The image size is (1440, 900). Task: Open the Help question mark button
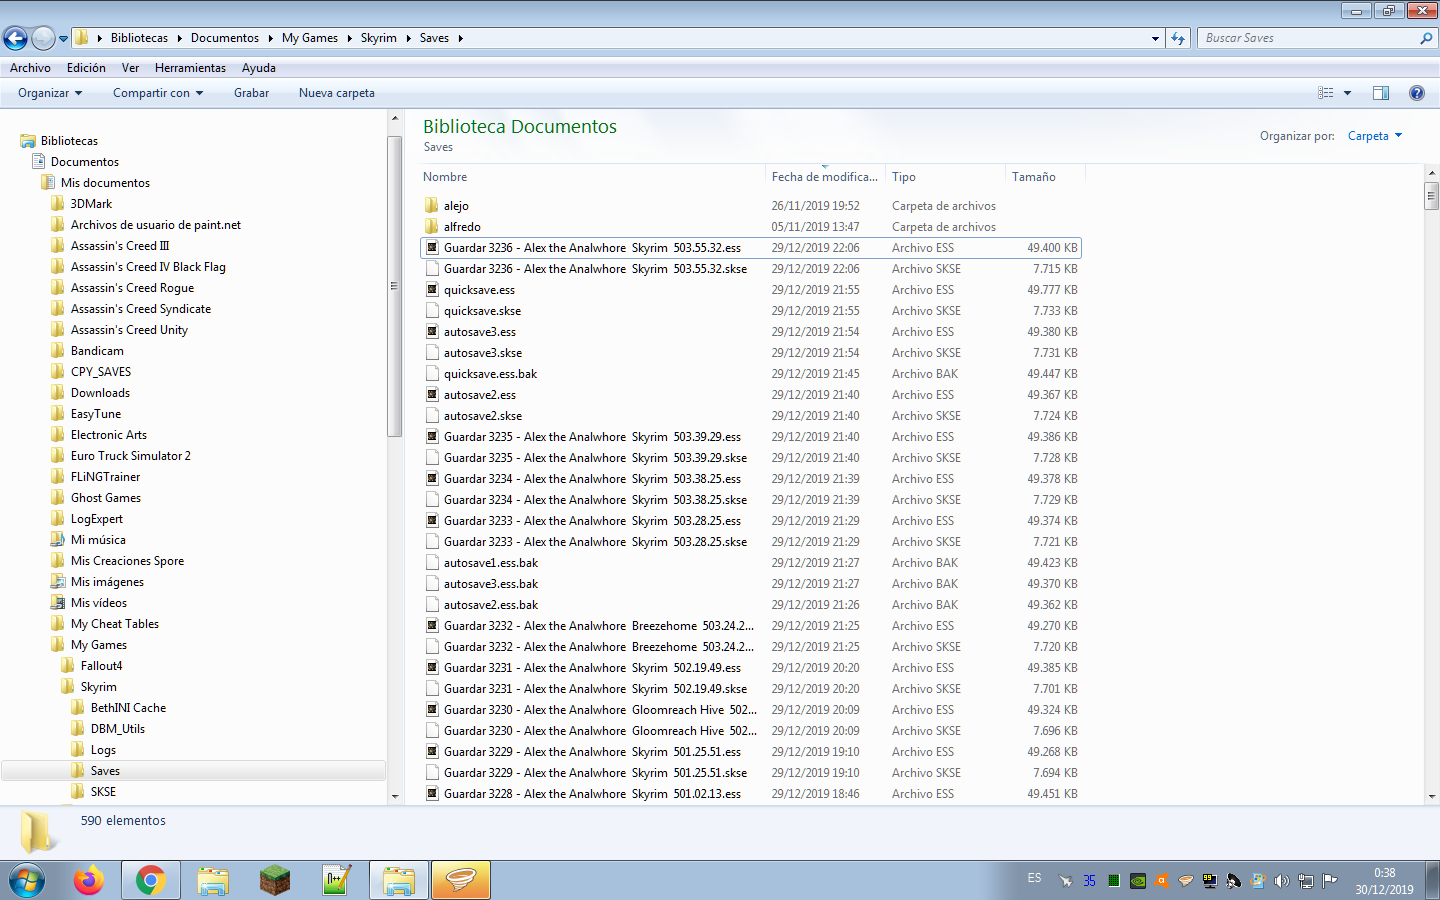1416,93
